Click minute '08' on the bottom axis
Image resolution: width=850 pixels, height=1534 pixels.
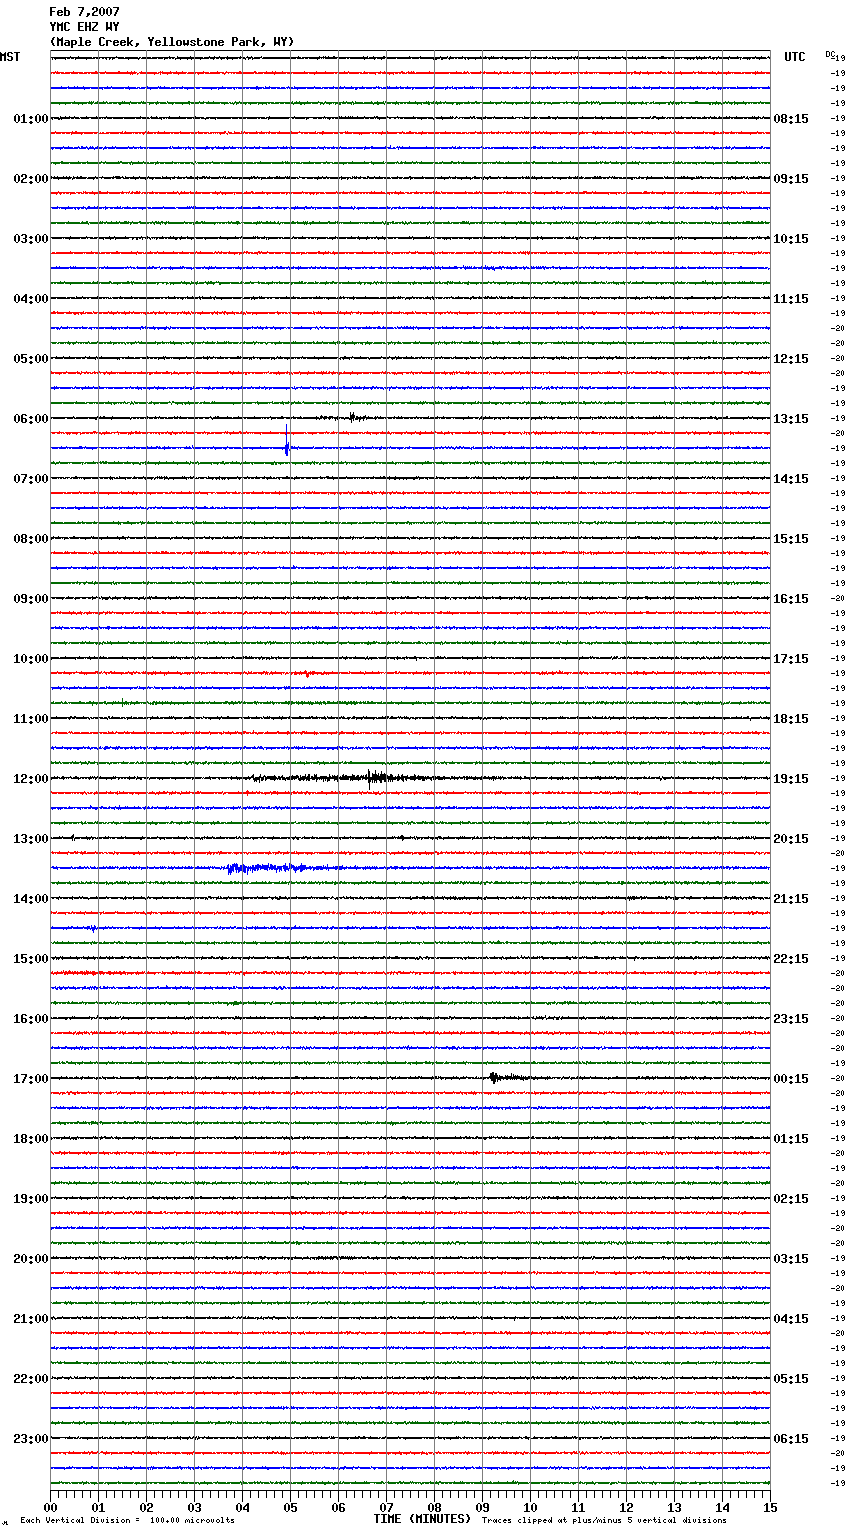[434, 1507]
